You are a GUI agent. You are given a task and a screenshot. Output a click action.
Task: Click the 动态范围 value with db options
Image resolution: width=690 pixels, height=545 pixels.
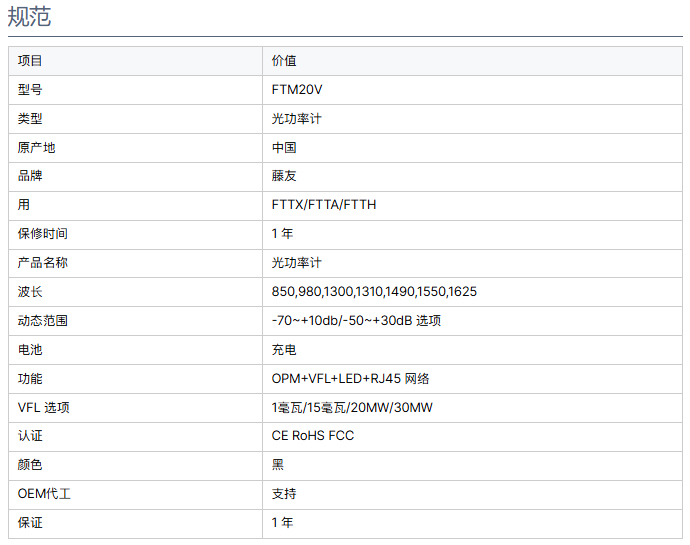point(356,321)
